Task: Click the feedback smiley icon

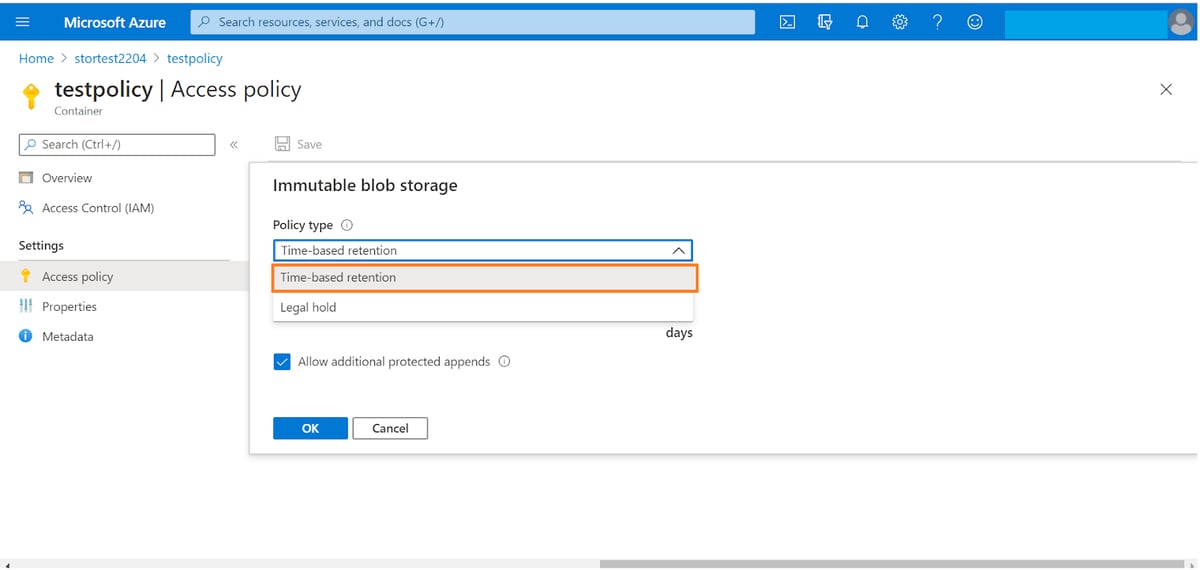Action: pyautogui.click(x=974, y=22)
